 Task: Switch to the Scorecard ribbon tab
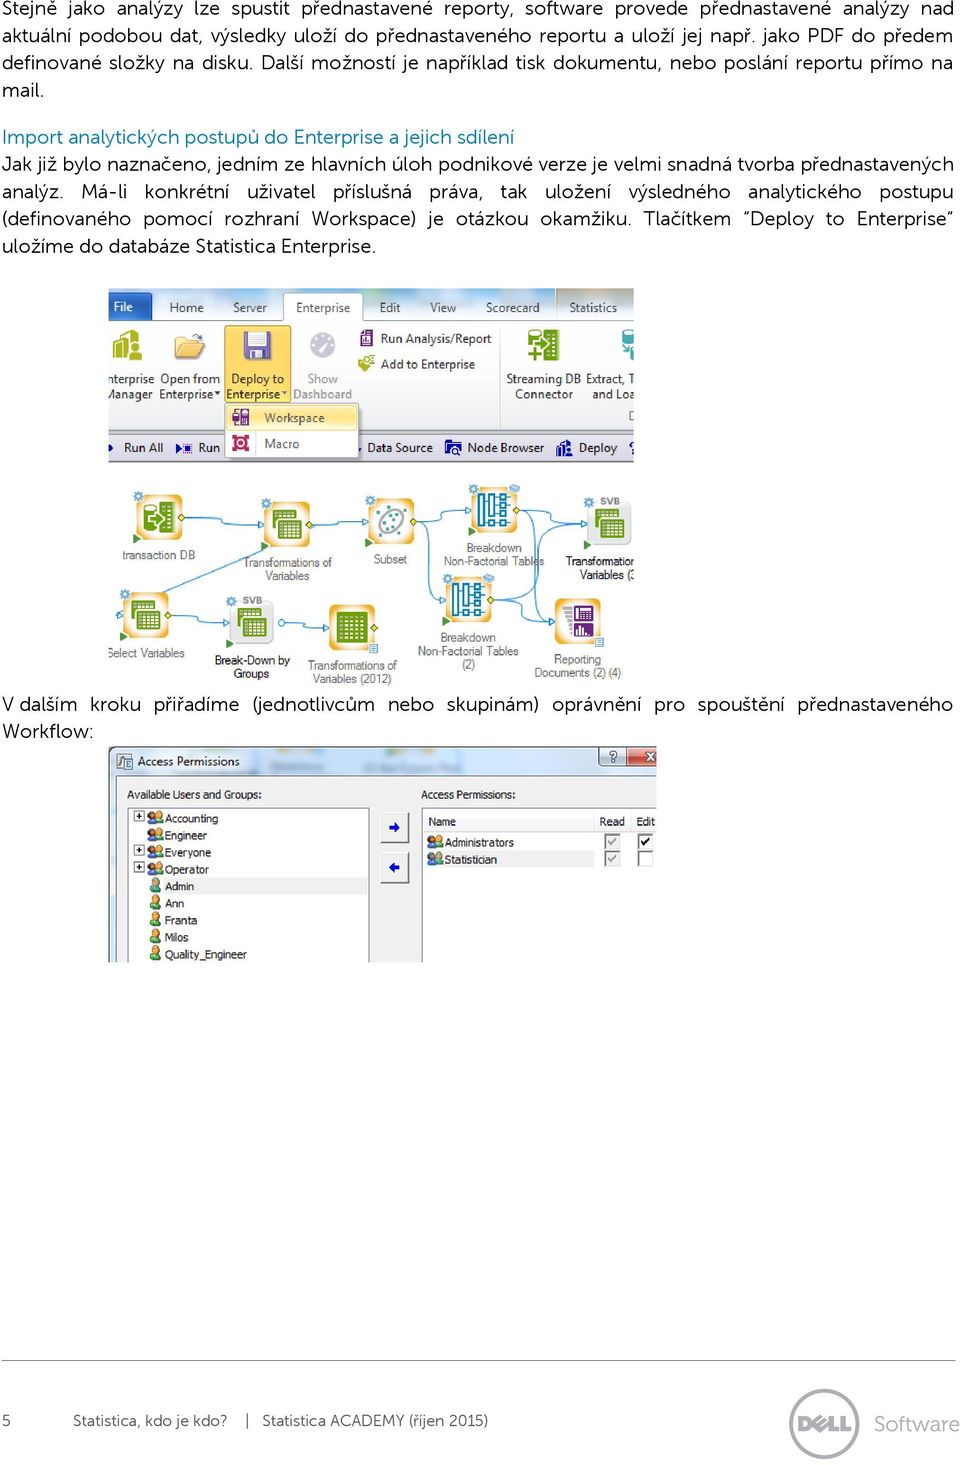[x=512, y=308]
